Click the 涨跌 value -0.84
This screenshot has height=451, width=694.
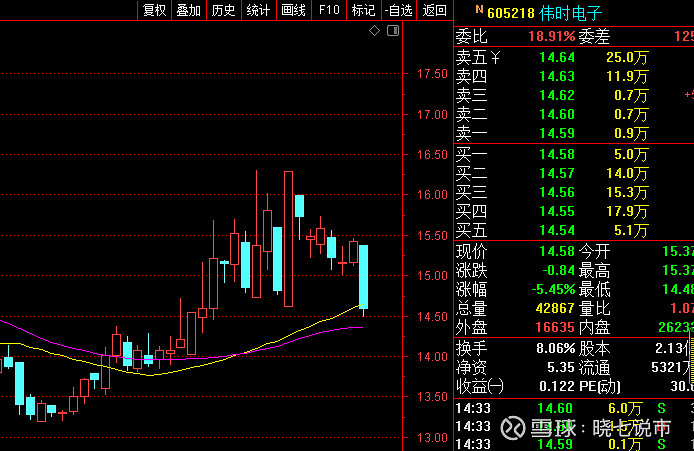pyautogui.click(x=558, y=270)
